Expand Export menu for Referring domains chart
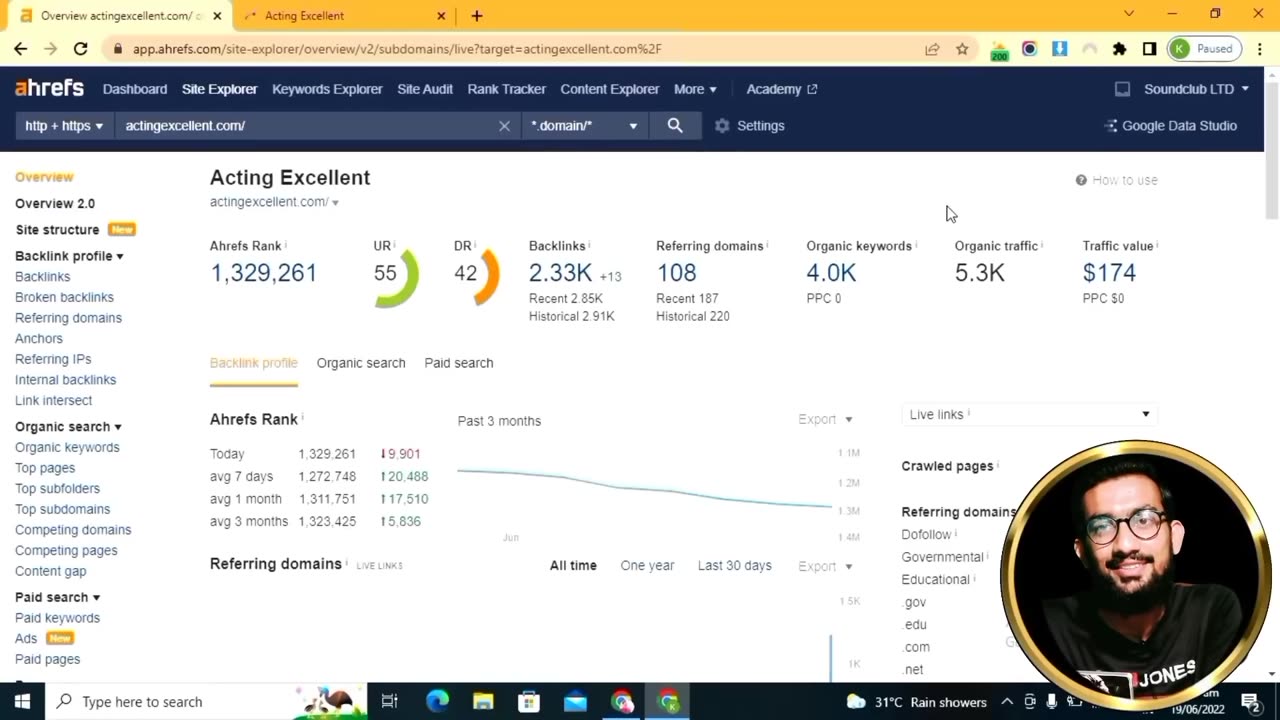Image resolution: width=1280 pixels, height=720 pixels. point(825,566)
